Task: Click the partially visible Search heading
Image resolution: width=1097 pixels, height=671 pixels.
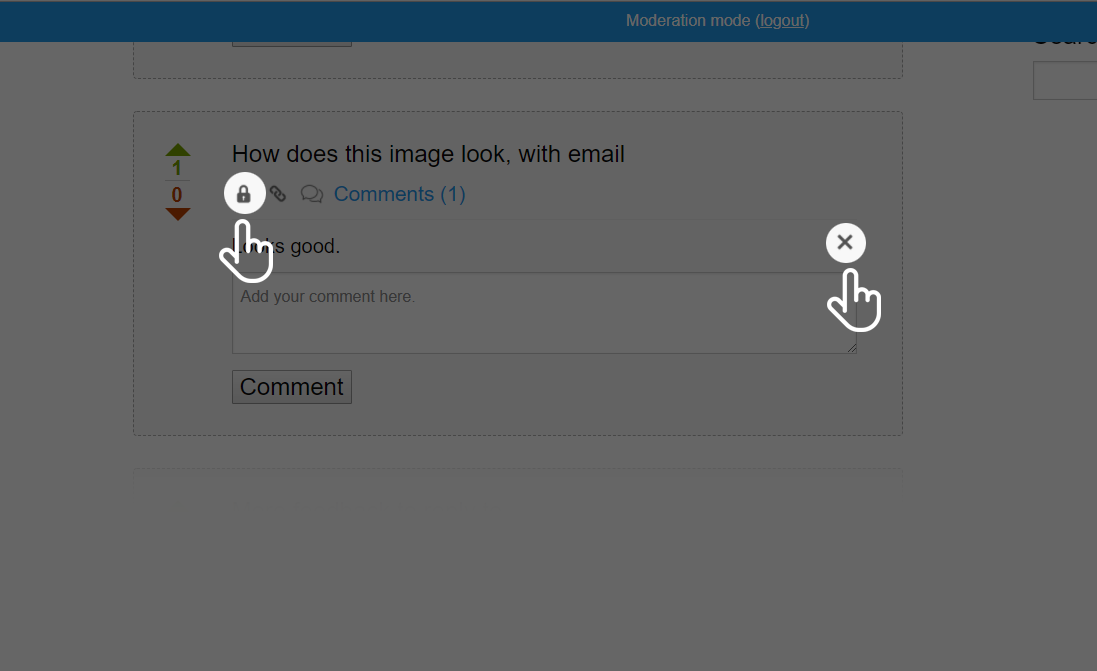Action: click(x=1065, y=40)
